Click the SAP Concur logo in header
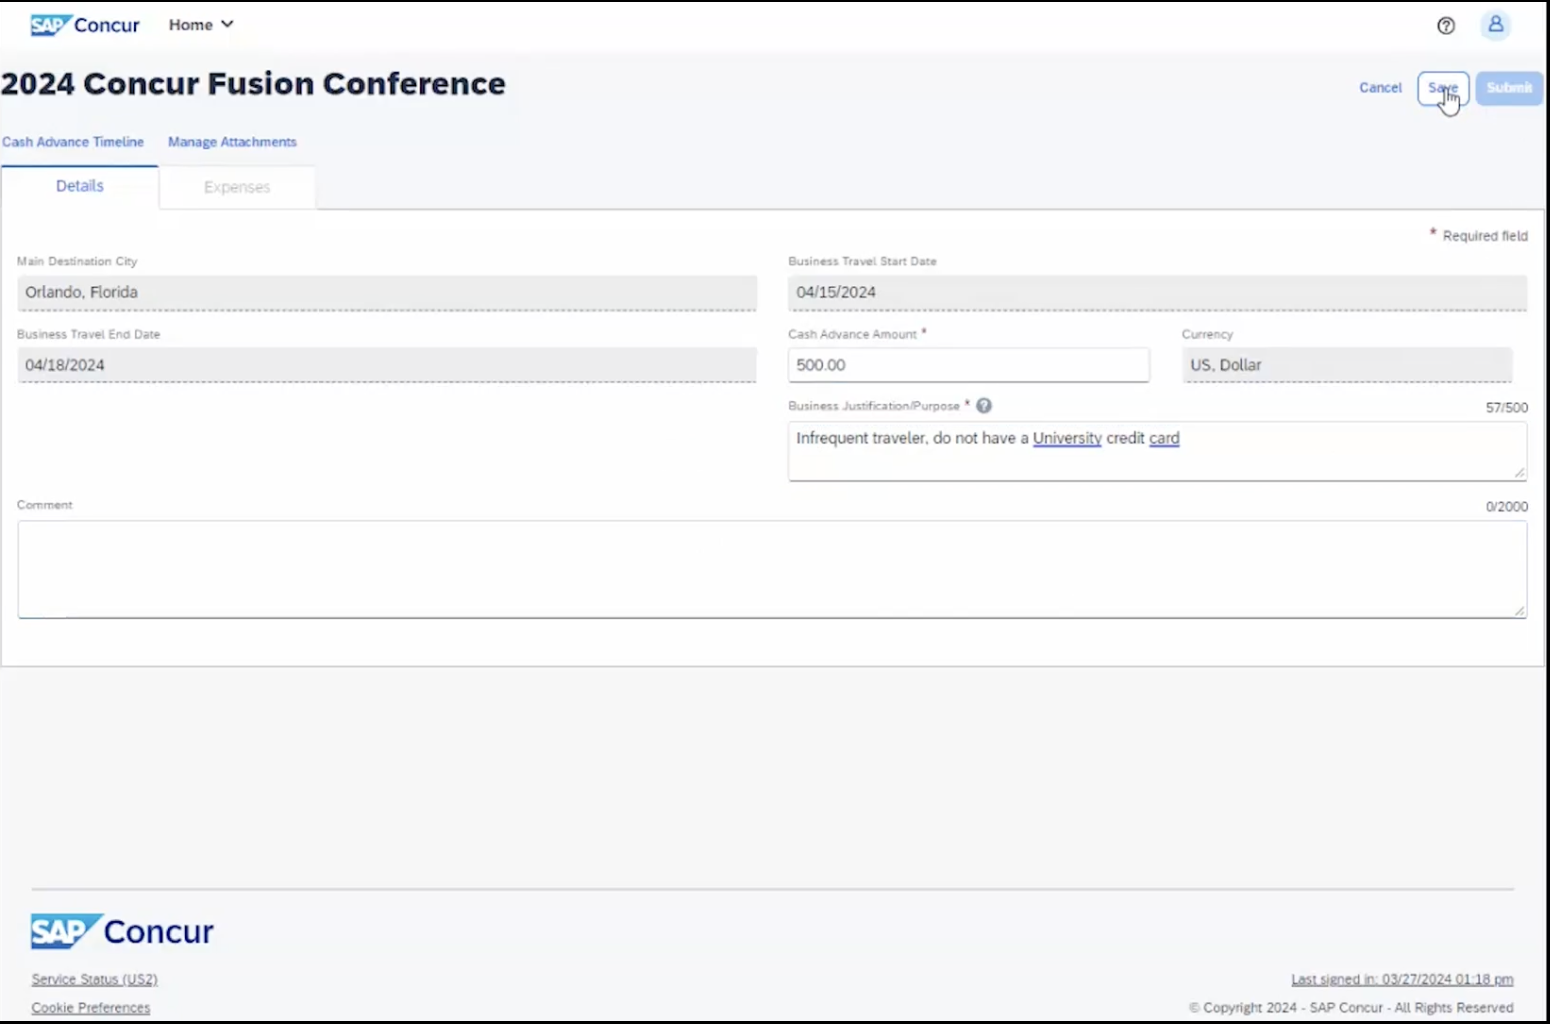Screen dimensions: 1550x1024 pos(85,25)
